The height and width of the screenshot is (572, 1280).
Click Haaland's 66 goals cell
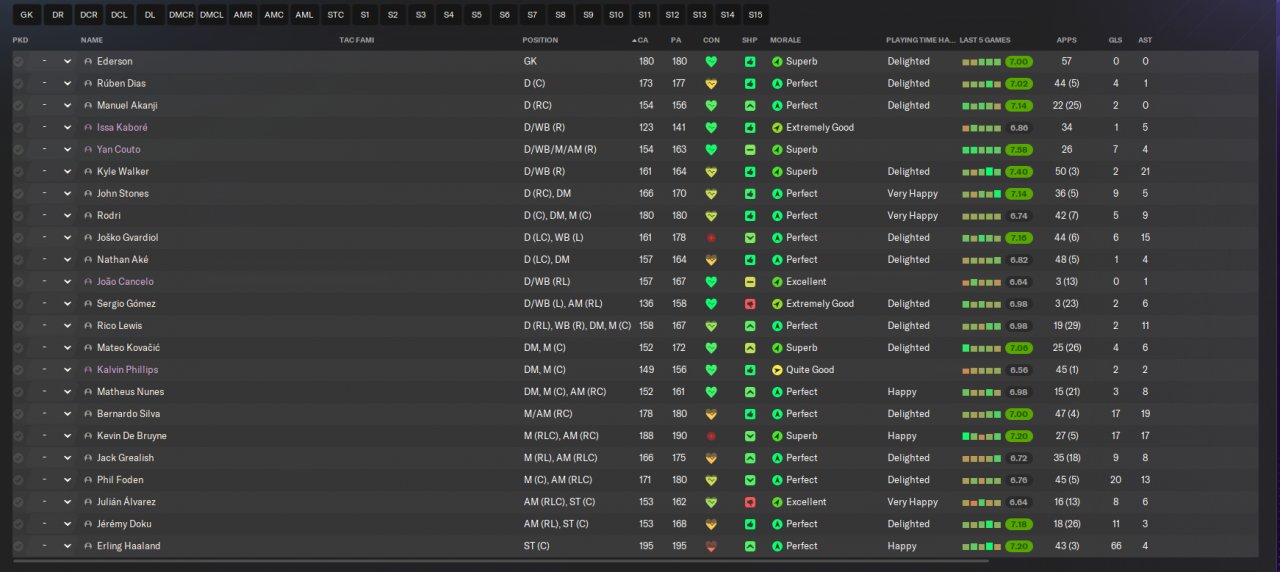(x=1115, y=546)
